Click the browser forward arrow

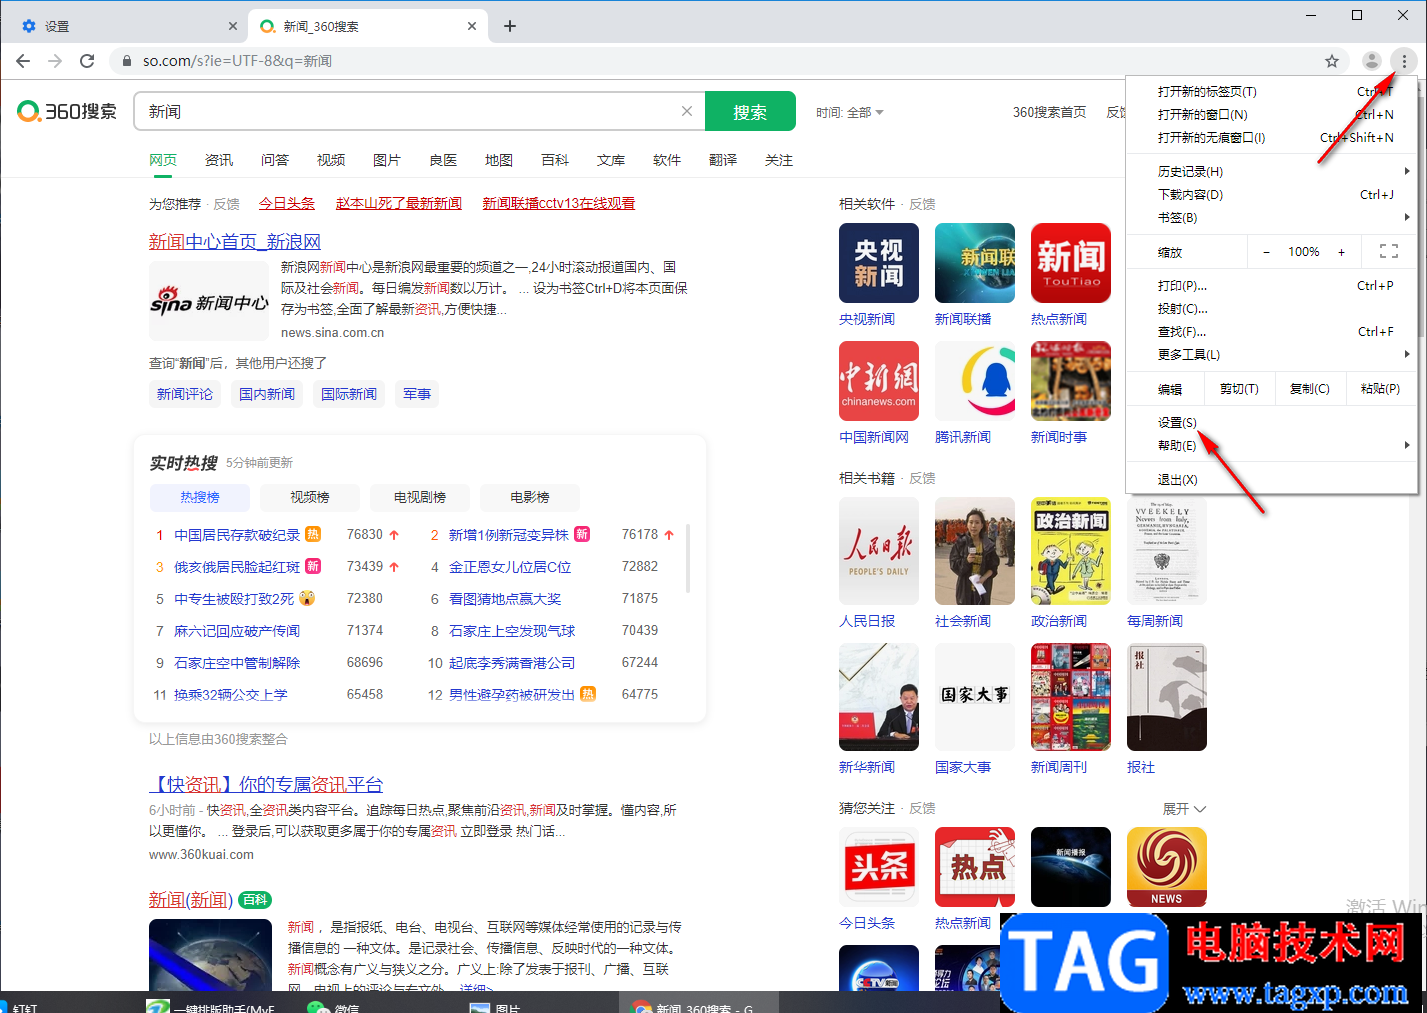coord(55,61)
